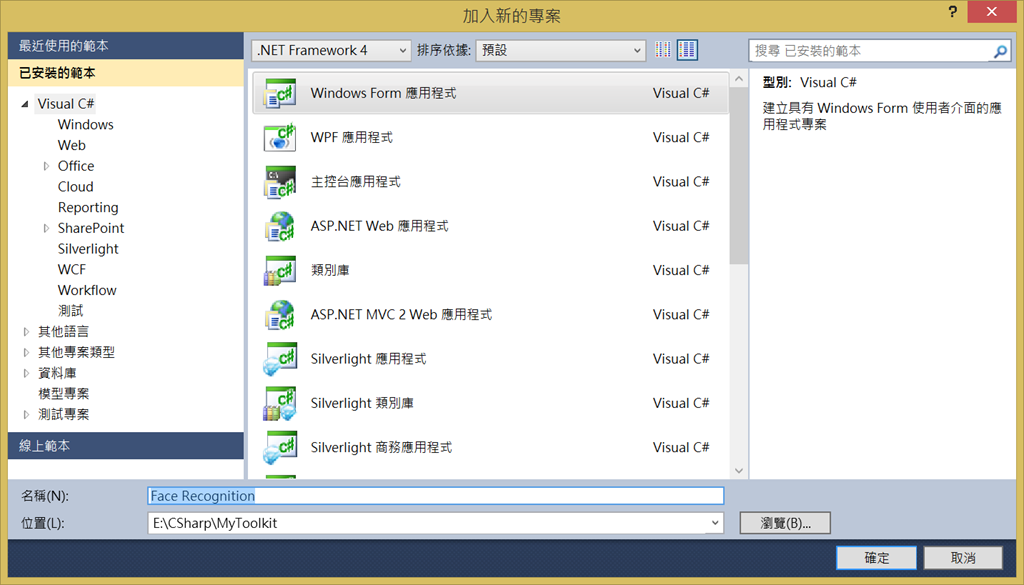Select the Windows category in tree

coord(86,124)
